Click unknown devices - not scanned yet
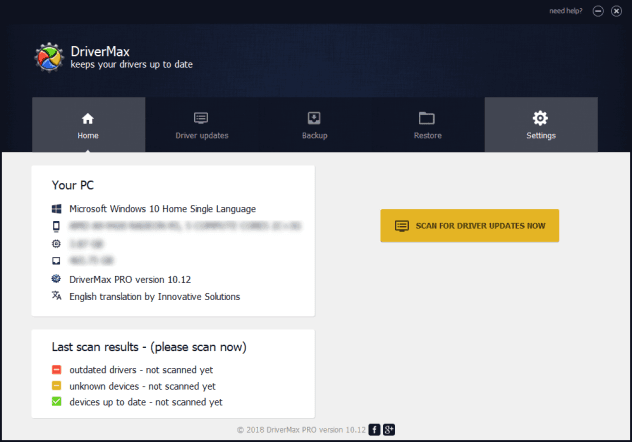 (142, 386)
